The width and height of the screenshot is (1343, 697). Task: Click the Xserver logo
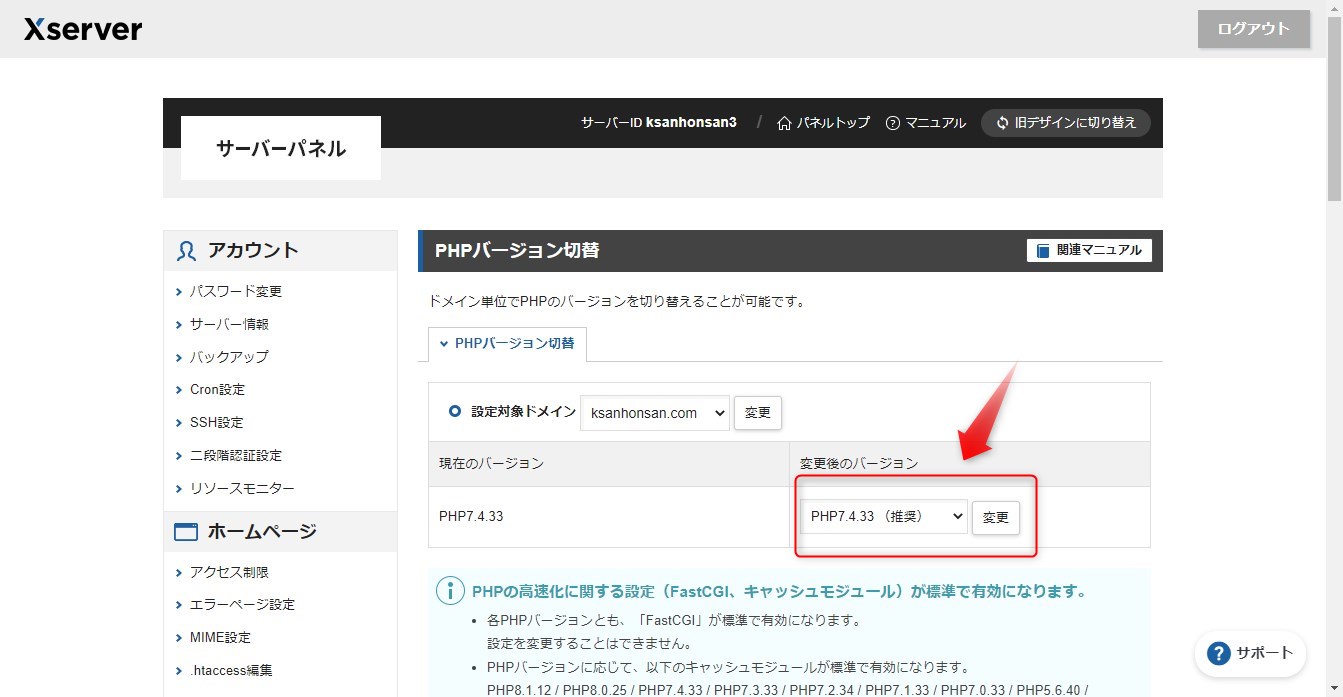[82, 28]
